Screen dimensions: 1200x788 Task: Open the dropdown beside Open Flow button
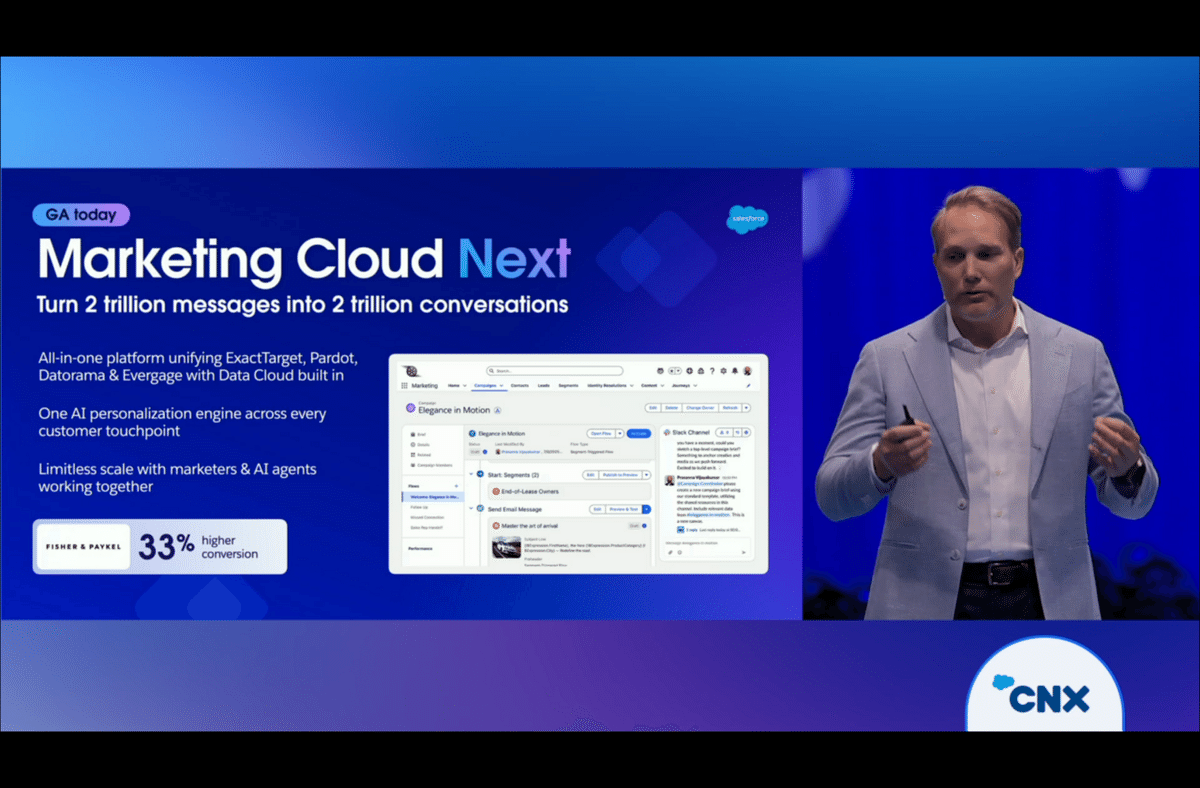tap(619, 434)
